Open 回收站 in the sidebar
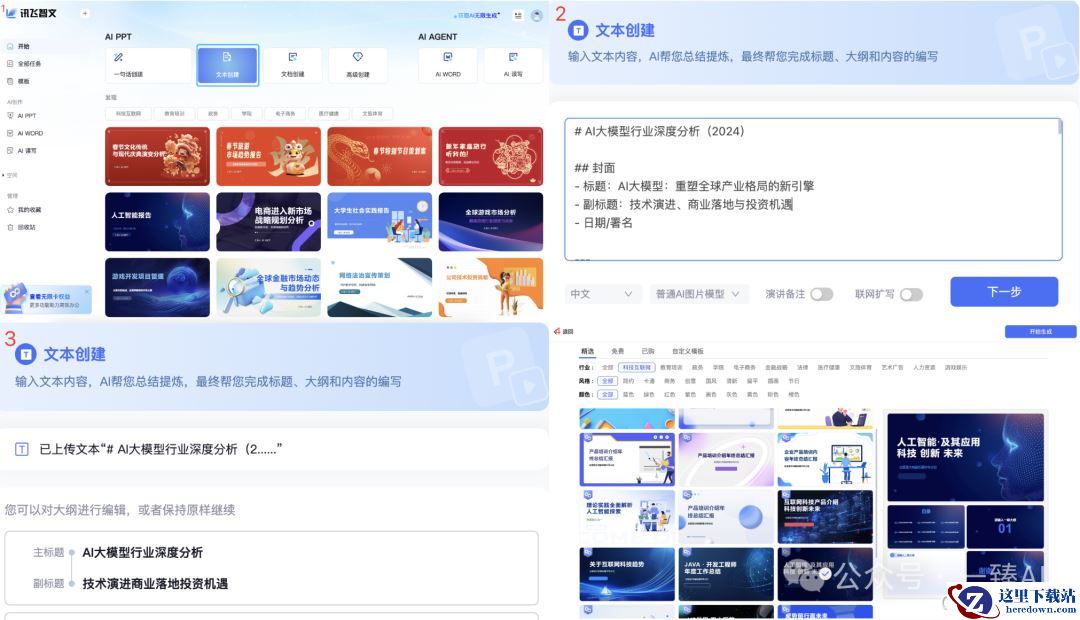Viewport: 1080px width, 620px height. click(26, 227)
